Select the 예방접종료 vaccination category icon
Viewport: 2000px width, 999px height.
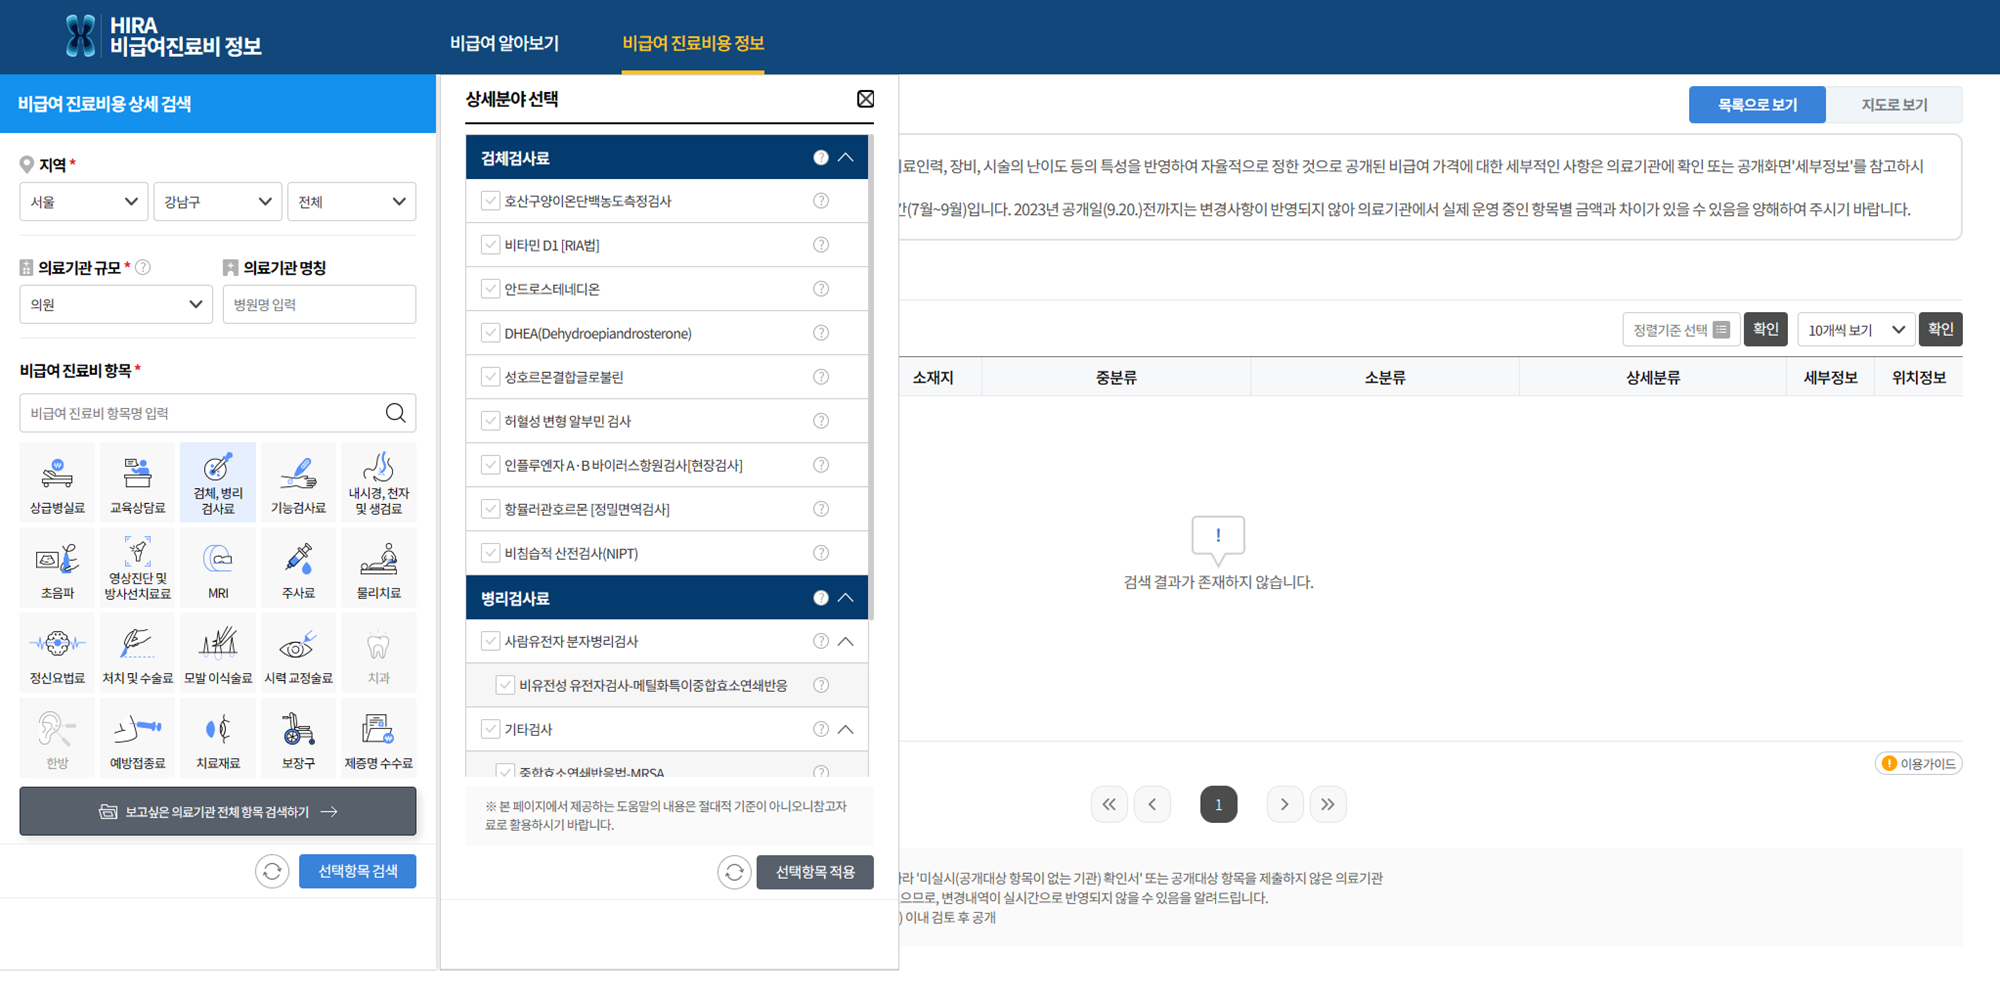137,737
